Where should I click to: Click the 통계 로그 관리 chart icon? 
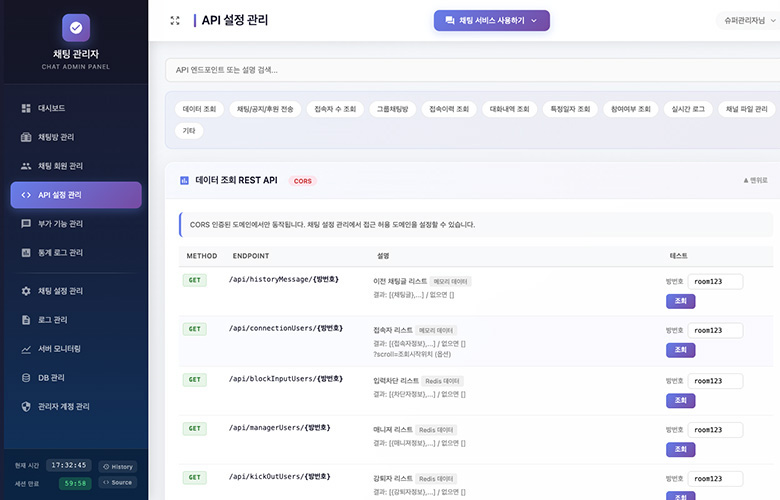pos(26,252)
